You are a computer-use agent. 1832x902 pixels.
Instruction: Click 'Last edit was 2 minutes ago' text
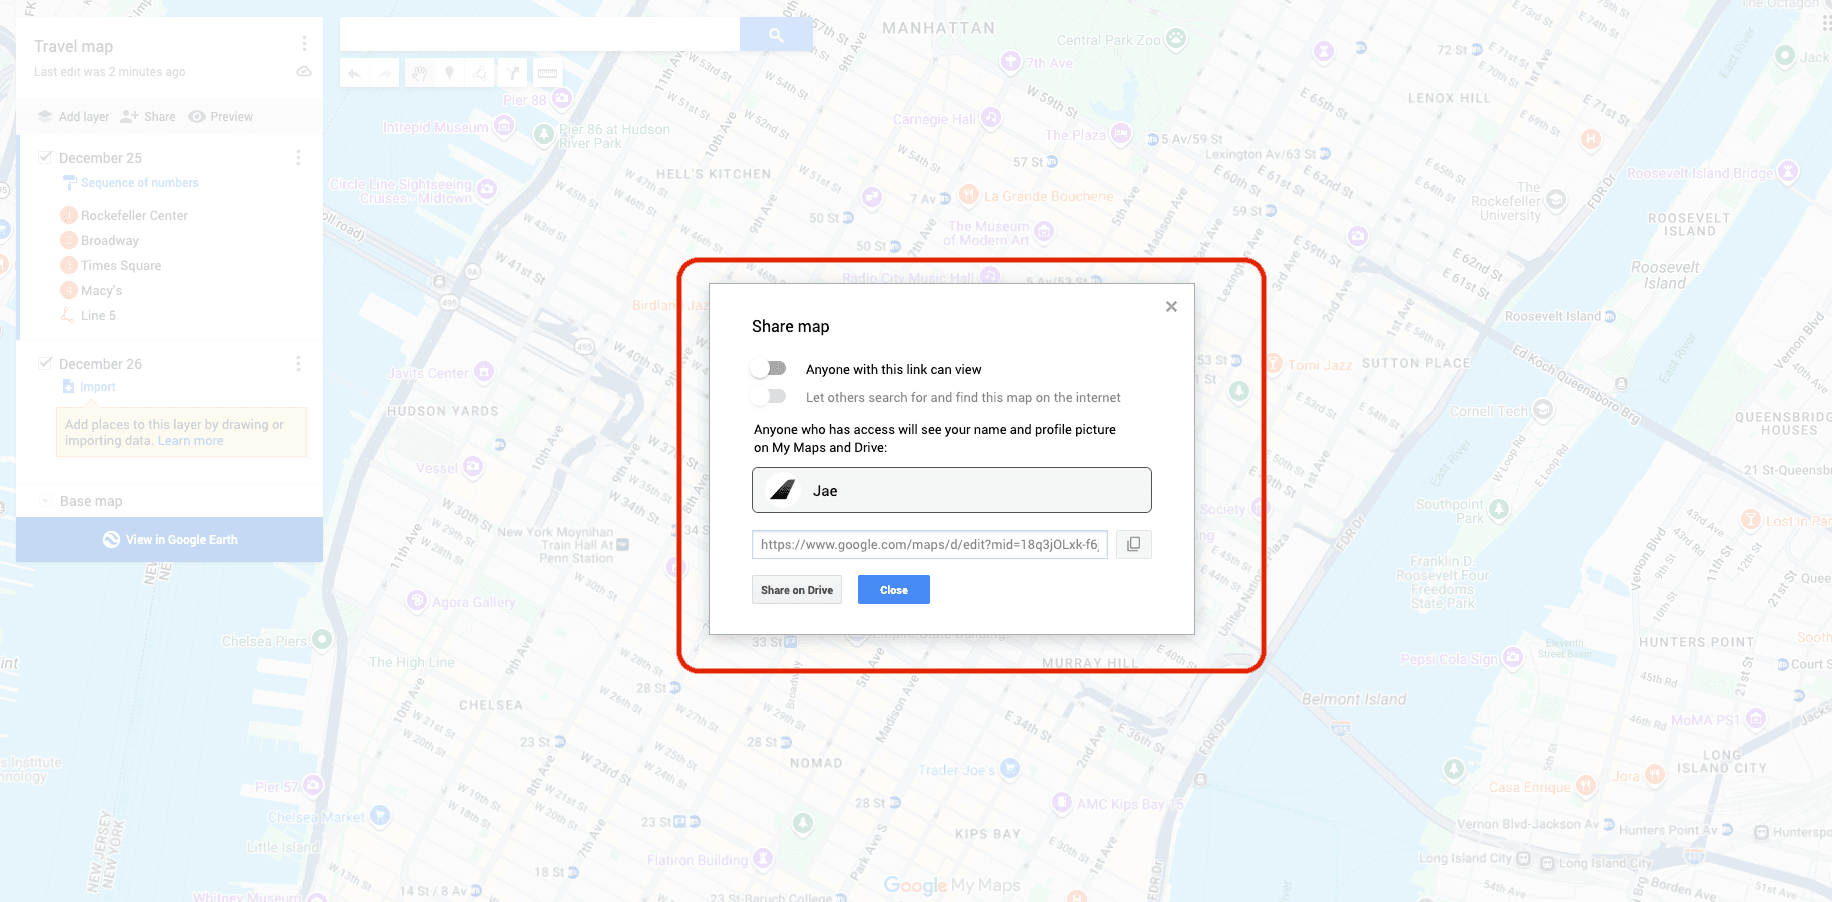[109, 72]
